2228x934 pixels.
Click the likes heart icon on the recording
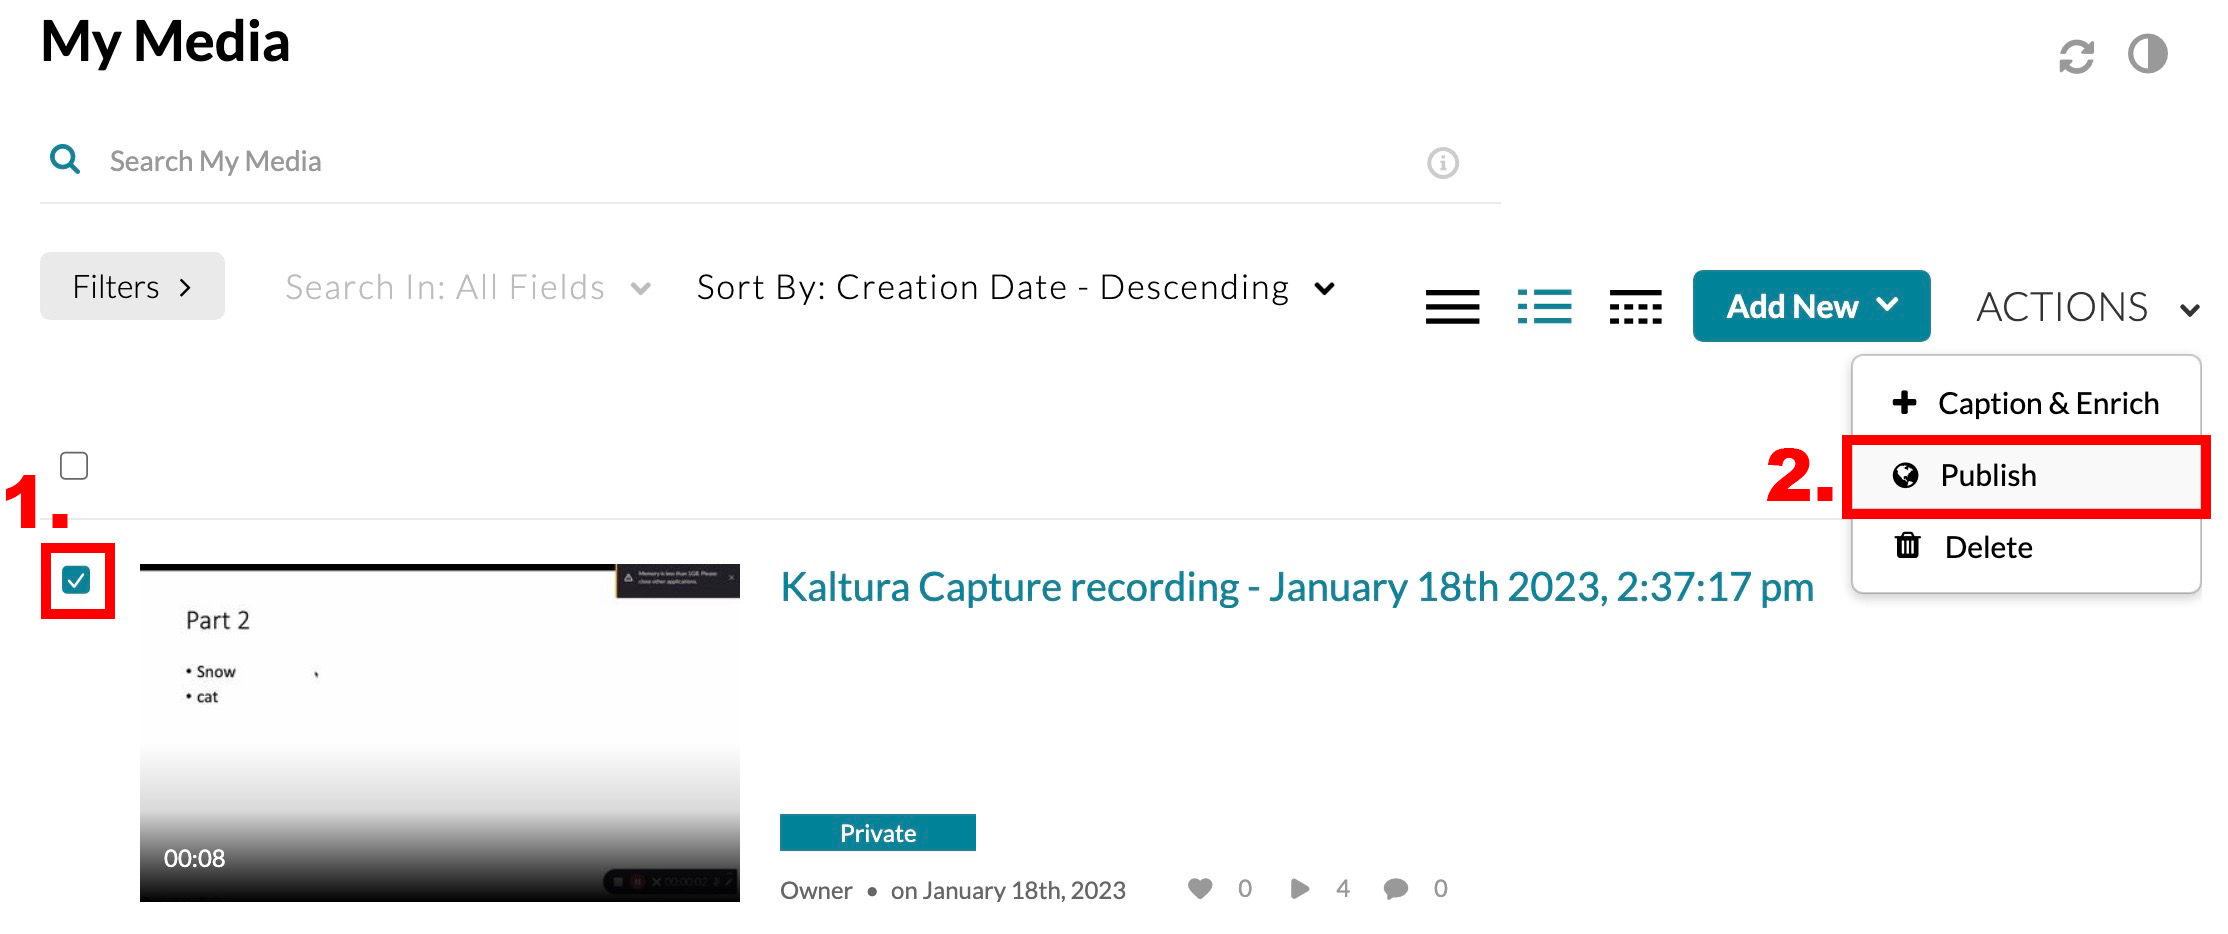tap(1199, 888)
